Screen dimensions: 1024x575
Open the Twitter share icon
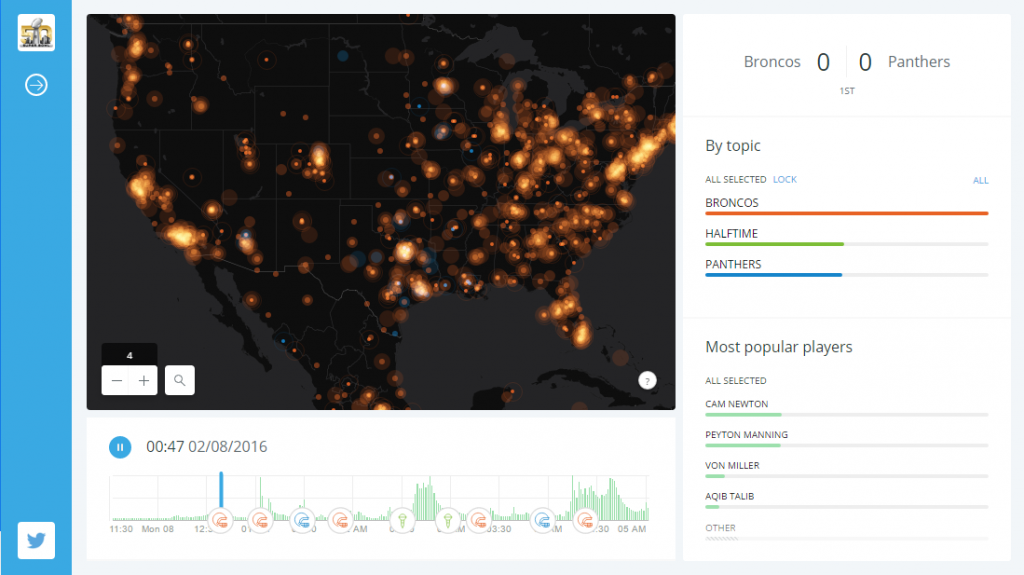tap(36, 540)
